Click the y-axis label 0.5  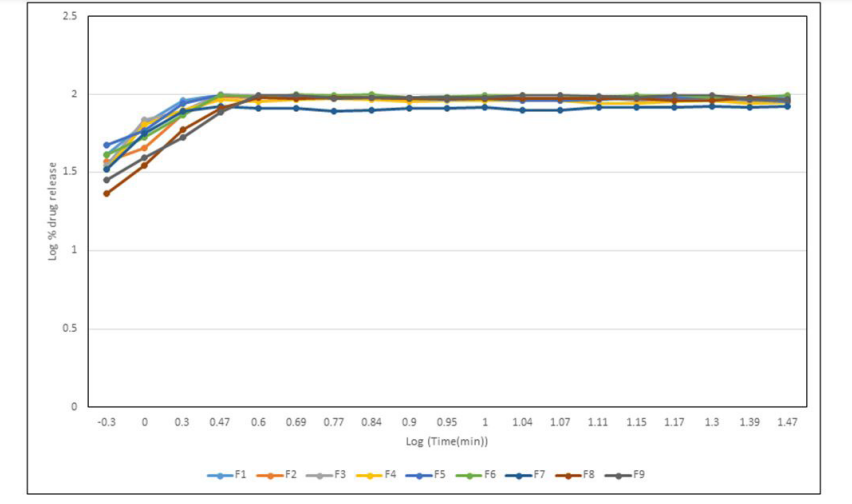point(70,329)
